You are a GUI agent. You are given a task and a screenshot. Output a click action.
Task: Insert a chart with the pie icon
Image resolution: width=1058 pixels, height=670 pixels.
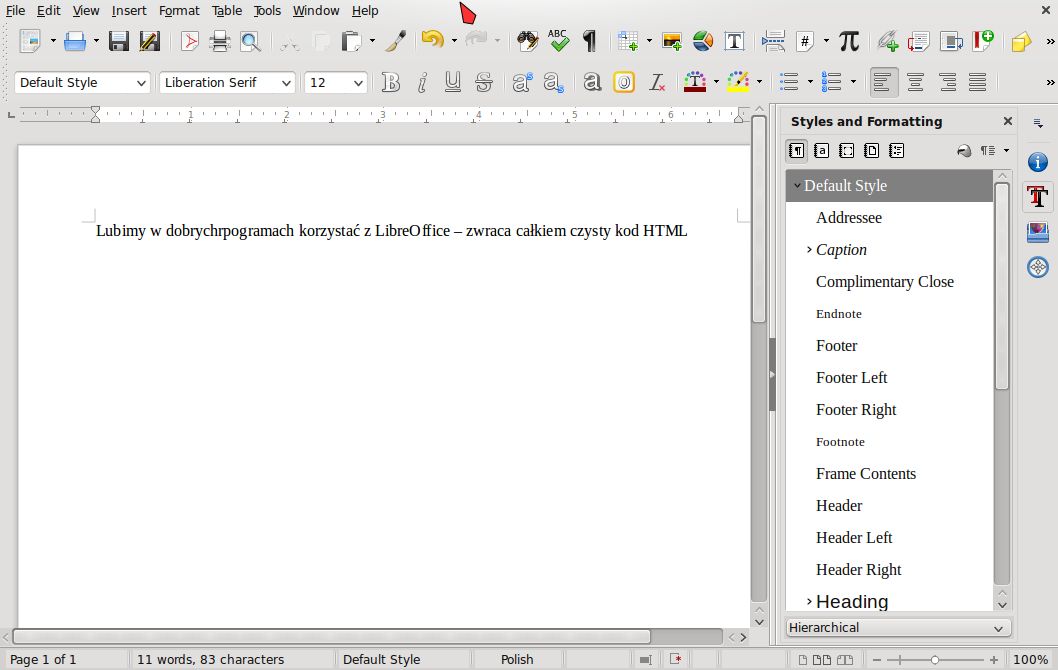pyautogui.click(x=703, y=42)
